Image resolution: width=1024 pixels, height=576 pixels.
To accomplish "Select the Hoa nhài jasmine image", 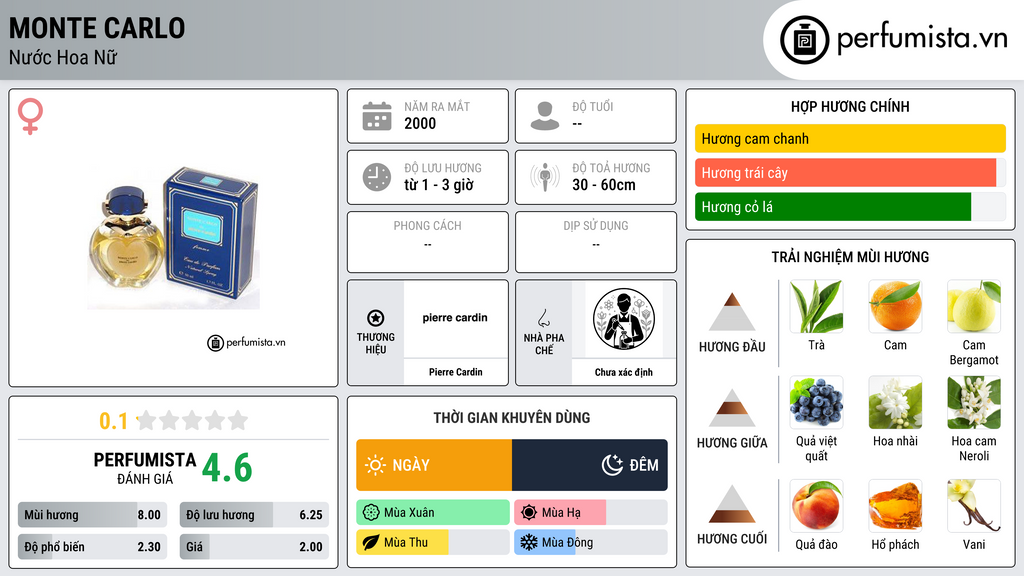I will (895, 402).
